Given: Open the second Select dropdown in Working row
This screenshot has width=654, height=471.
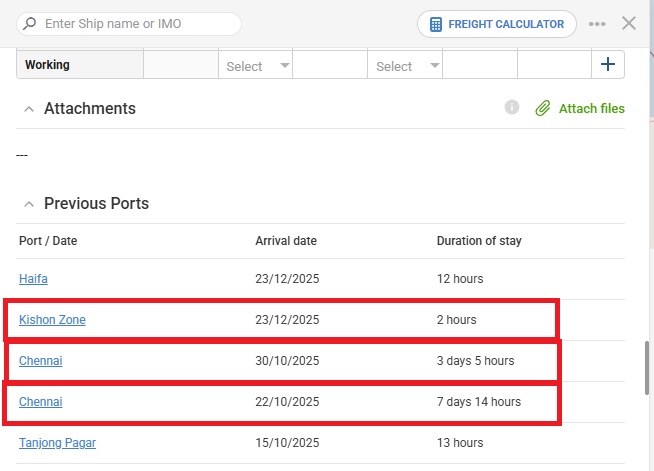Looking at the screenshot, I should [x=406, y=66].
